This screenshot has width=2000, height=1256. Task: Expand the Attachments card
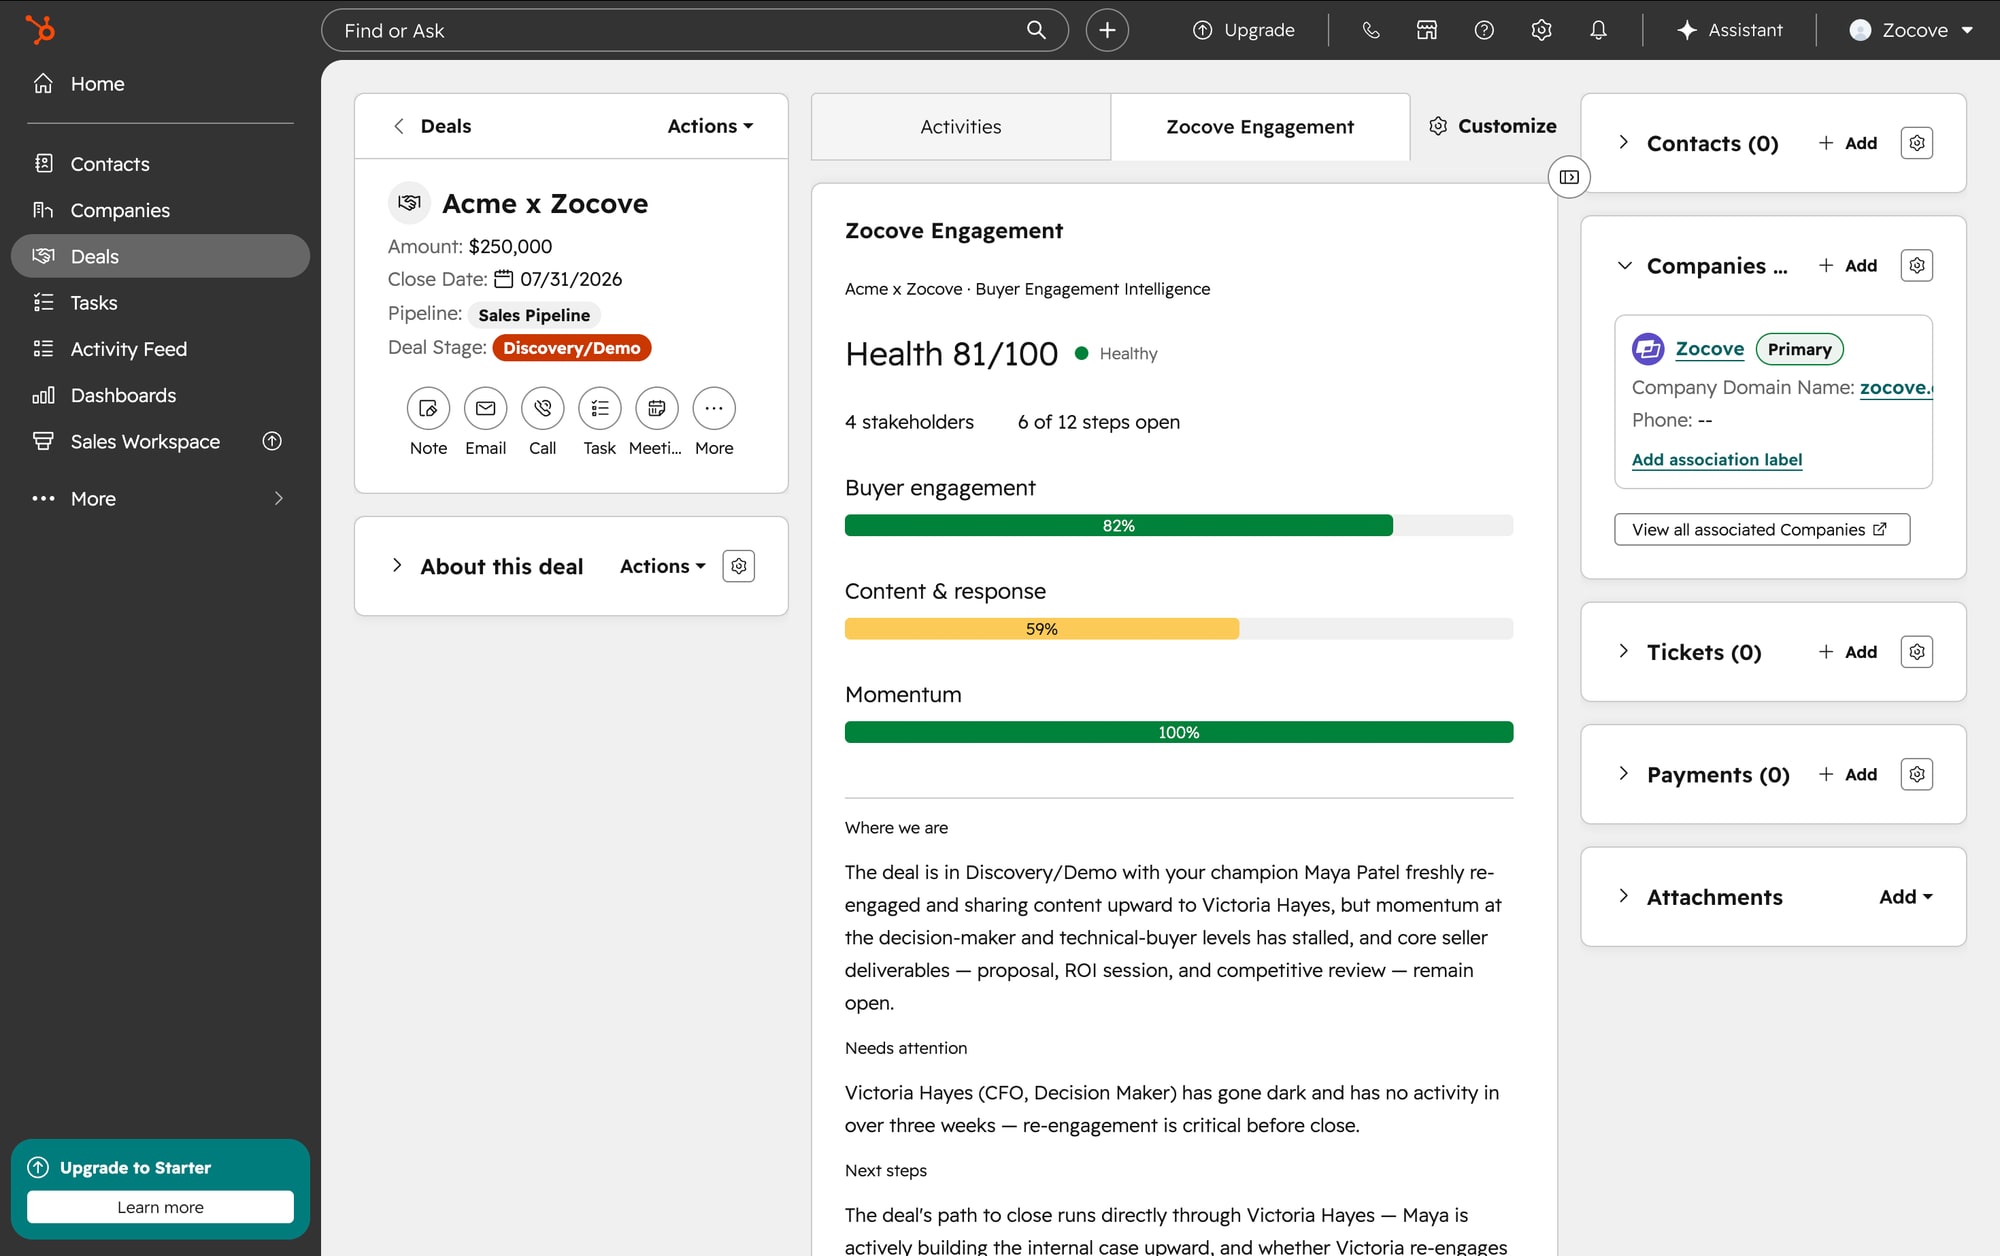click(x=1623, y=897)
